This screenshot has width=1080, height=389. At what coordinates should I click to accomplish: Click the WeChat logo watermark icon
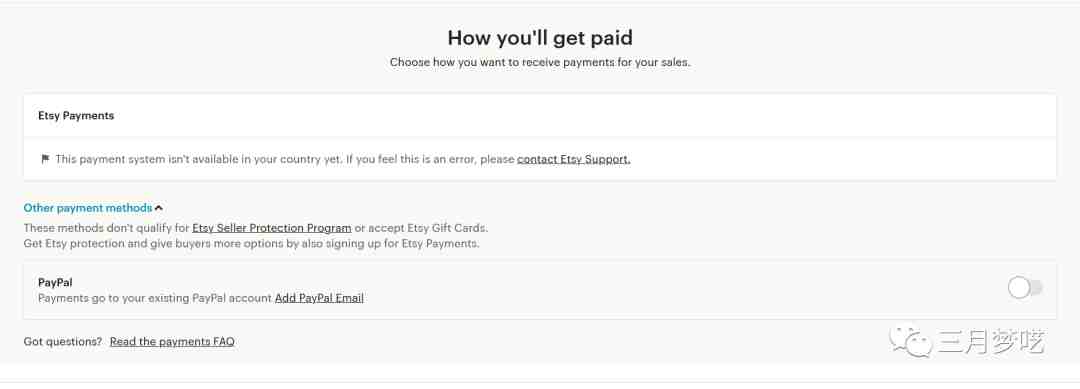tap(909, 340)
